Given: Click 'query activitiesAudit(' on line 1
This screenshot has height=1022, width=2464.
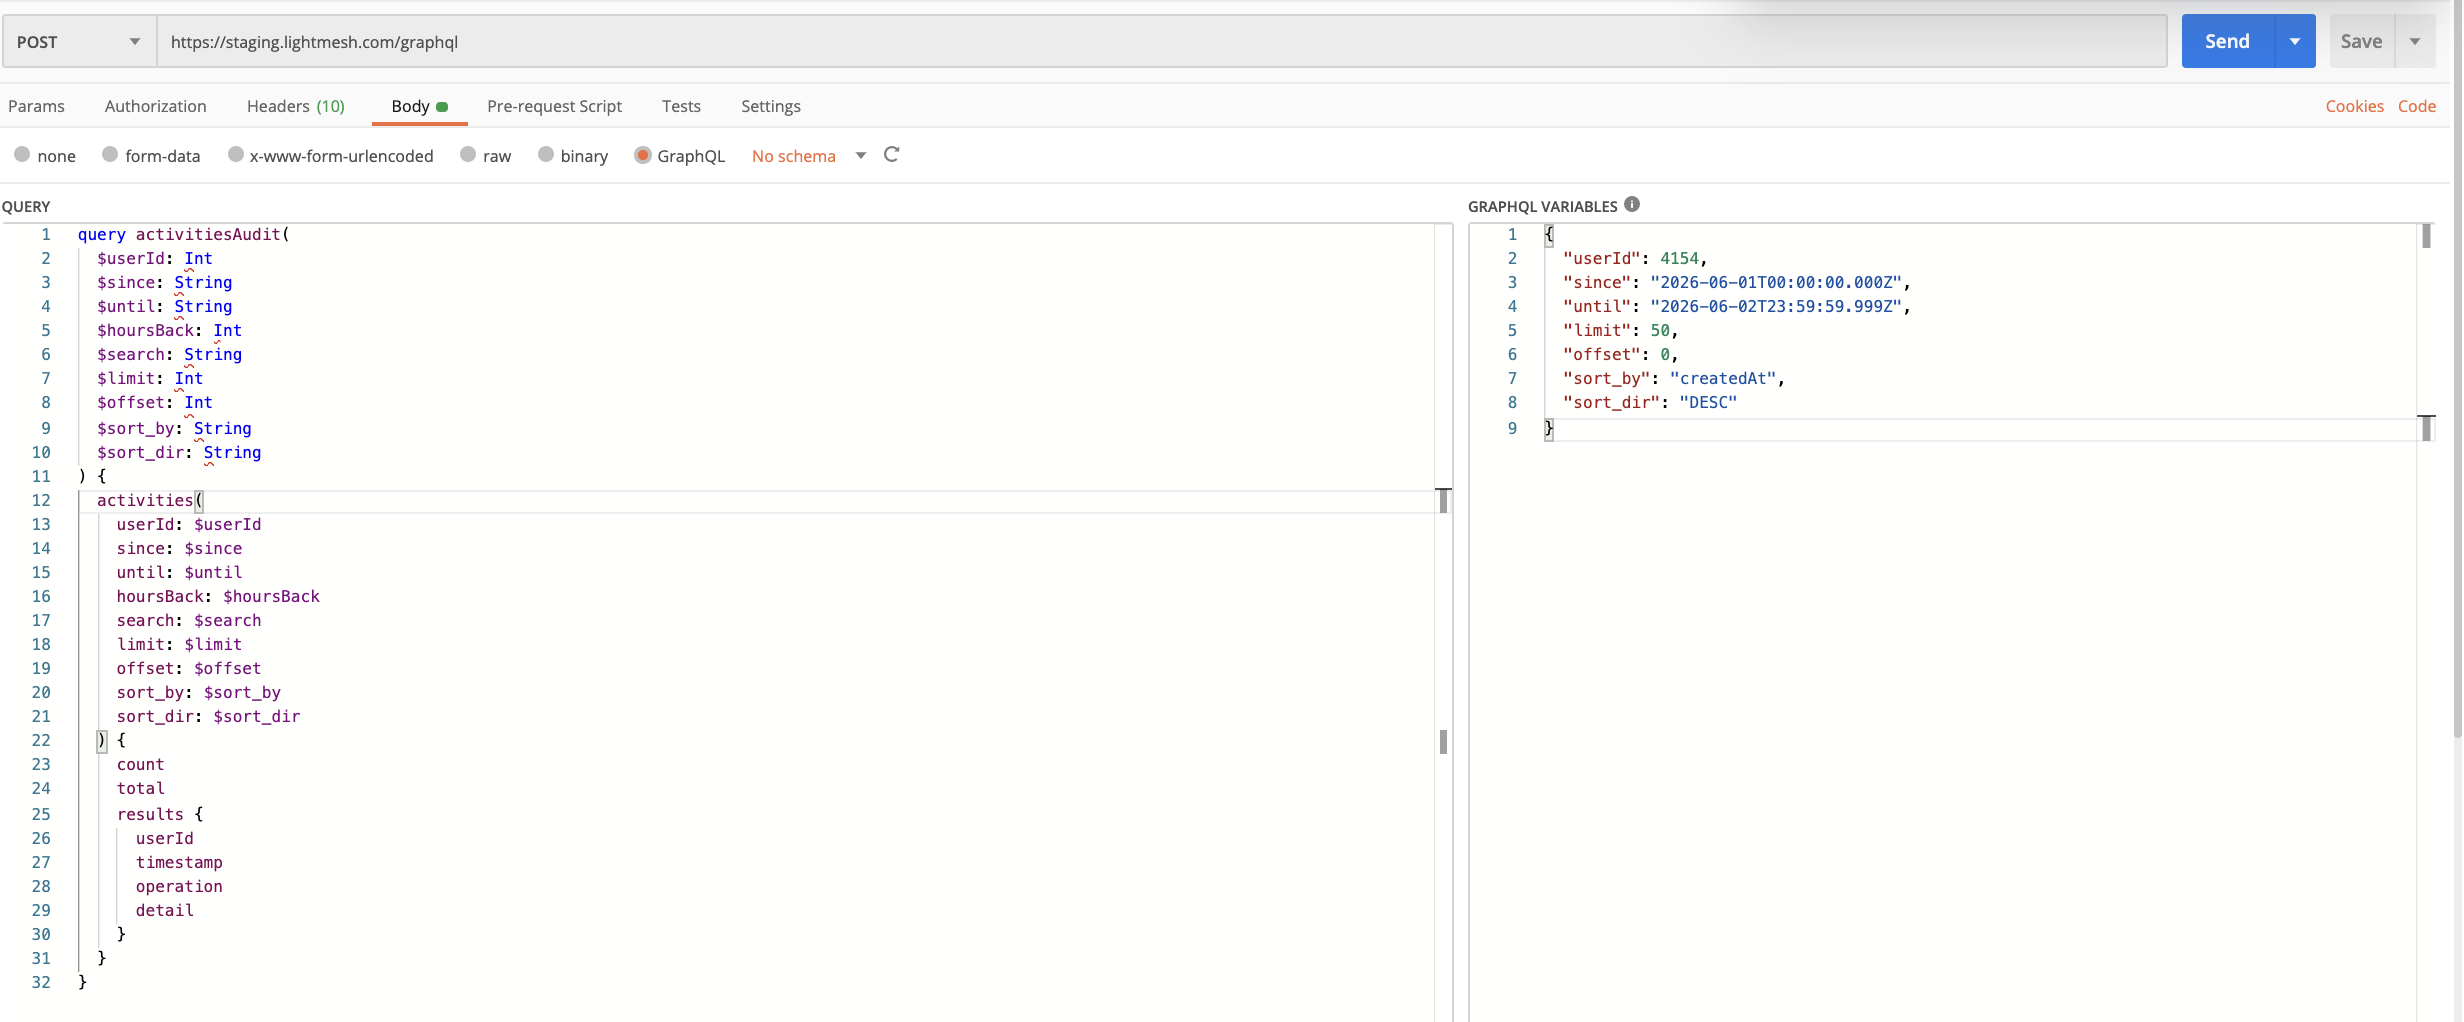Looking at the screenshot, I should (183, 234).
